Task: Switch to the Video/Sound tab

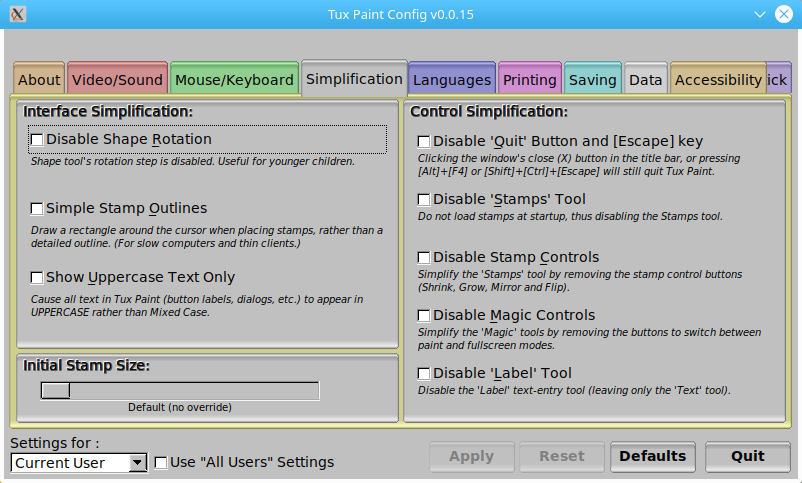Action: tap(117, 80)
